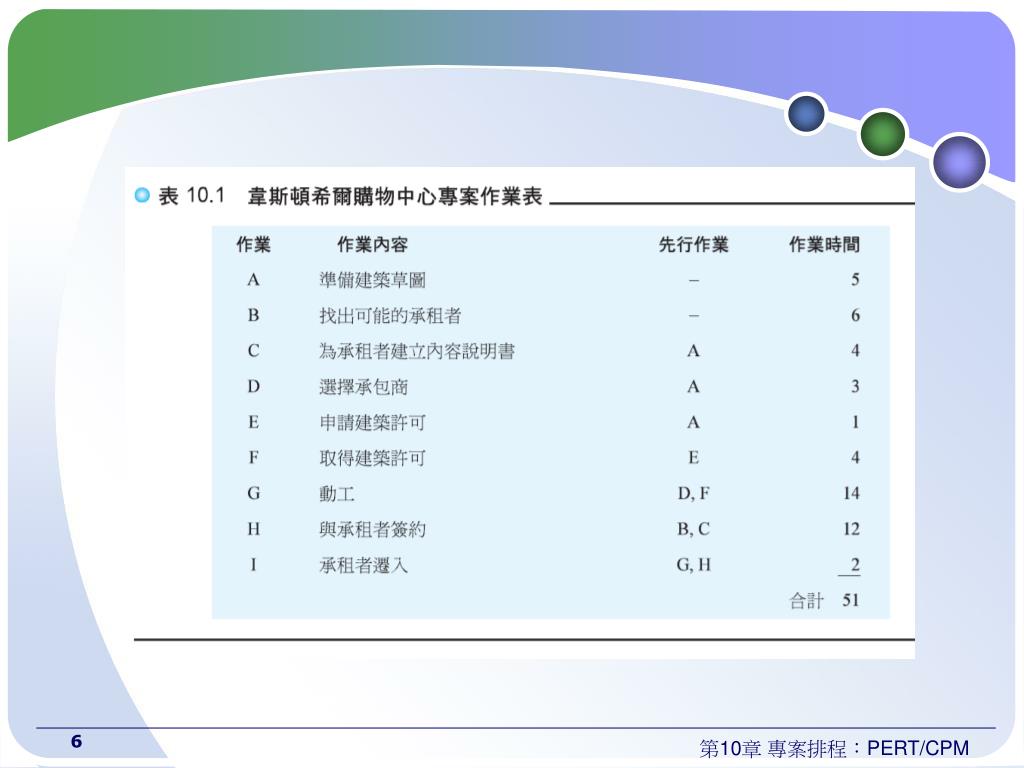Image resolution: width=1024 pixels, height=768 pixels.
Task: Click duration 5 for activity A
Action: click(x=855, y=280)
